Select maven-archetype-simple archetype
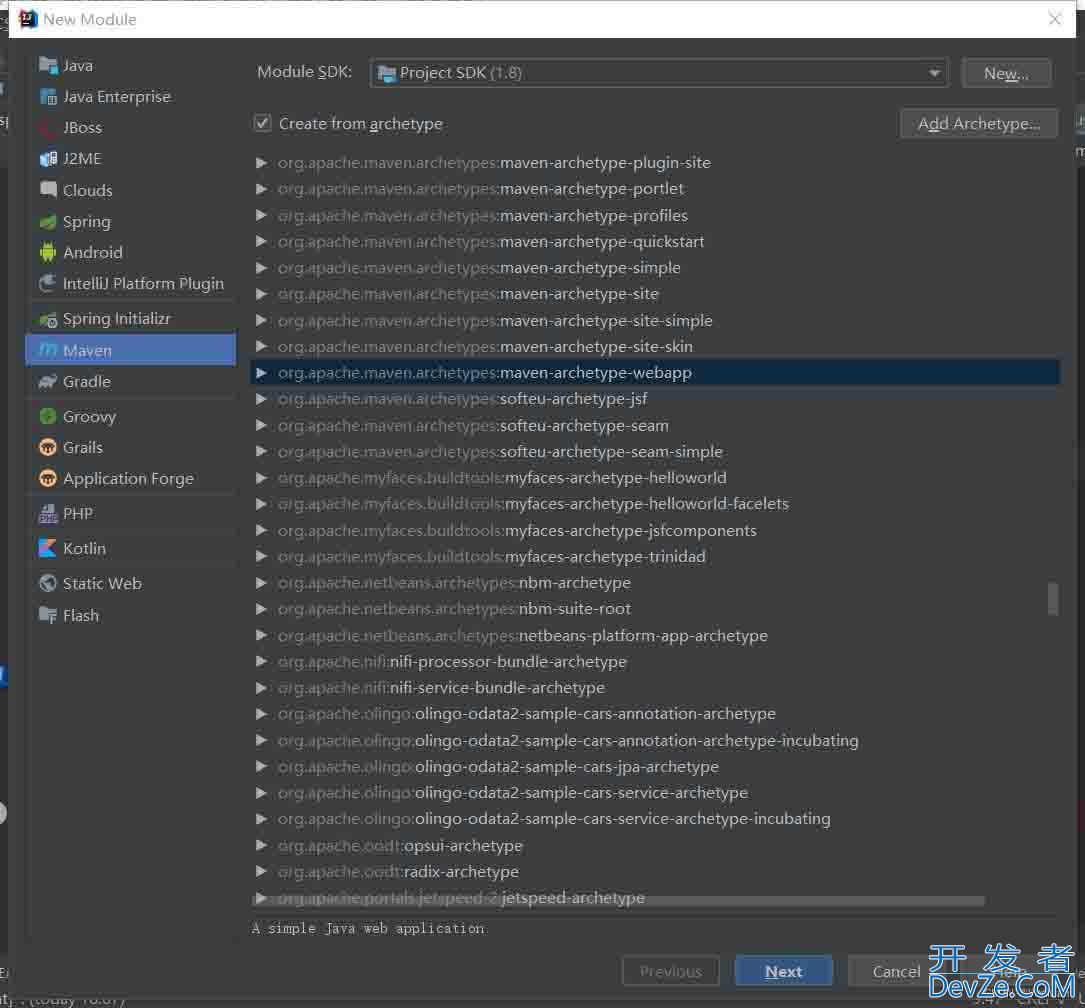 point(655,268)
